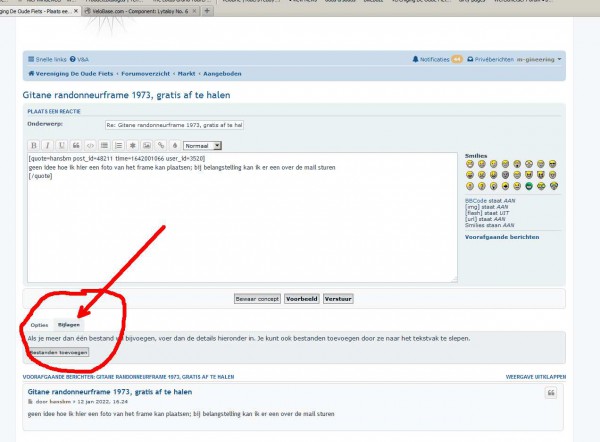Click the underline formatting button
The height and width of the screenshot is (442, 600).
pyautogui.click(x=62, y=146)
